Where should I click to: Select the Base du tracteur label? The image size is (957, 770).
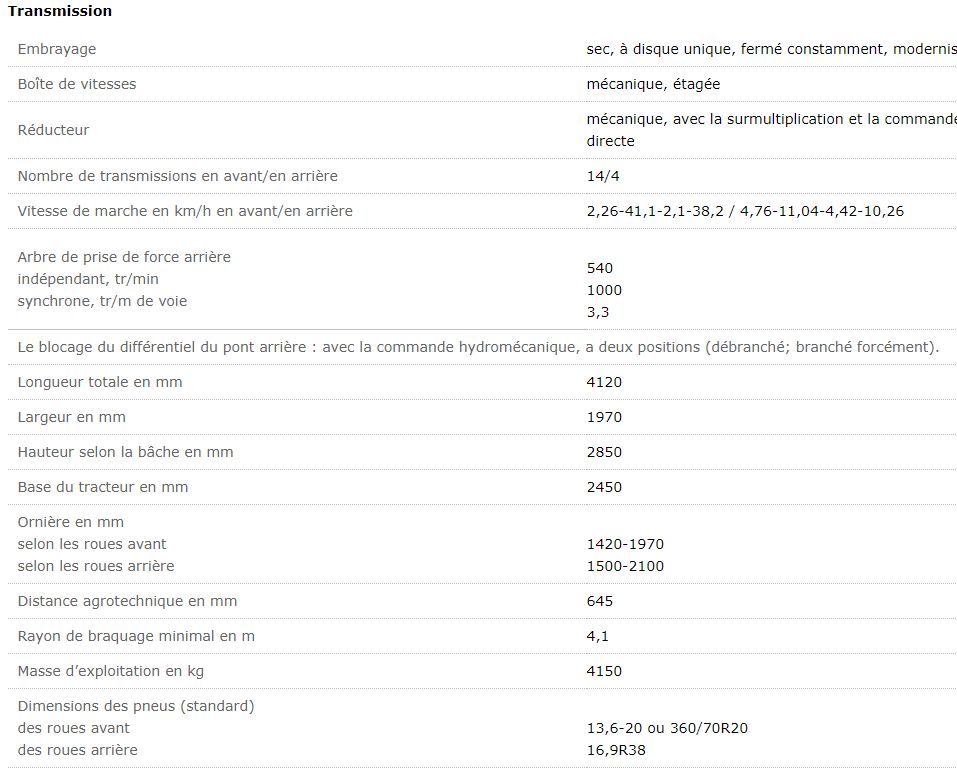point(103,487)
